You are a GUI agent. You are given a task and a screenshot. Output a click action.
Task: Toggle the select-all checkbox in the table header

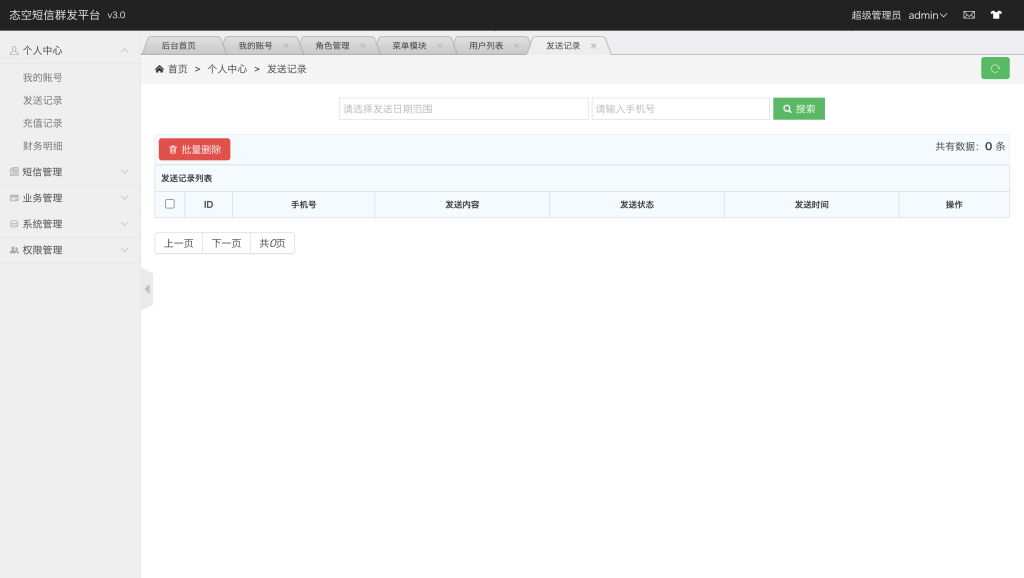(x=169, y=204)
